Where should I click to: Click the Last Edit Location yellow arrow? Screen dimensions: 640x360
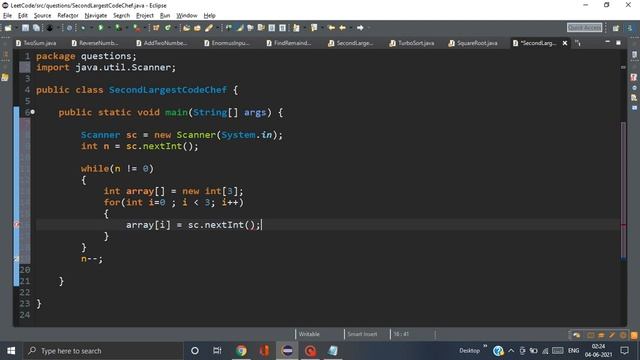coord(331,28)
